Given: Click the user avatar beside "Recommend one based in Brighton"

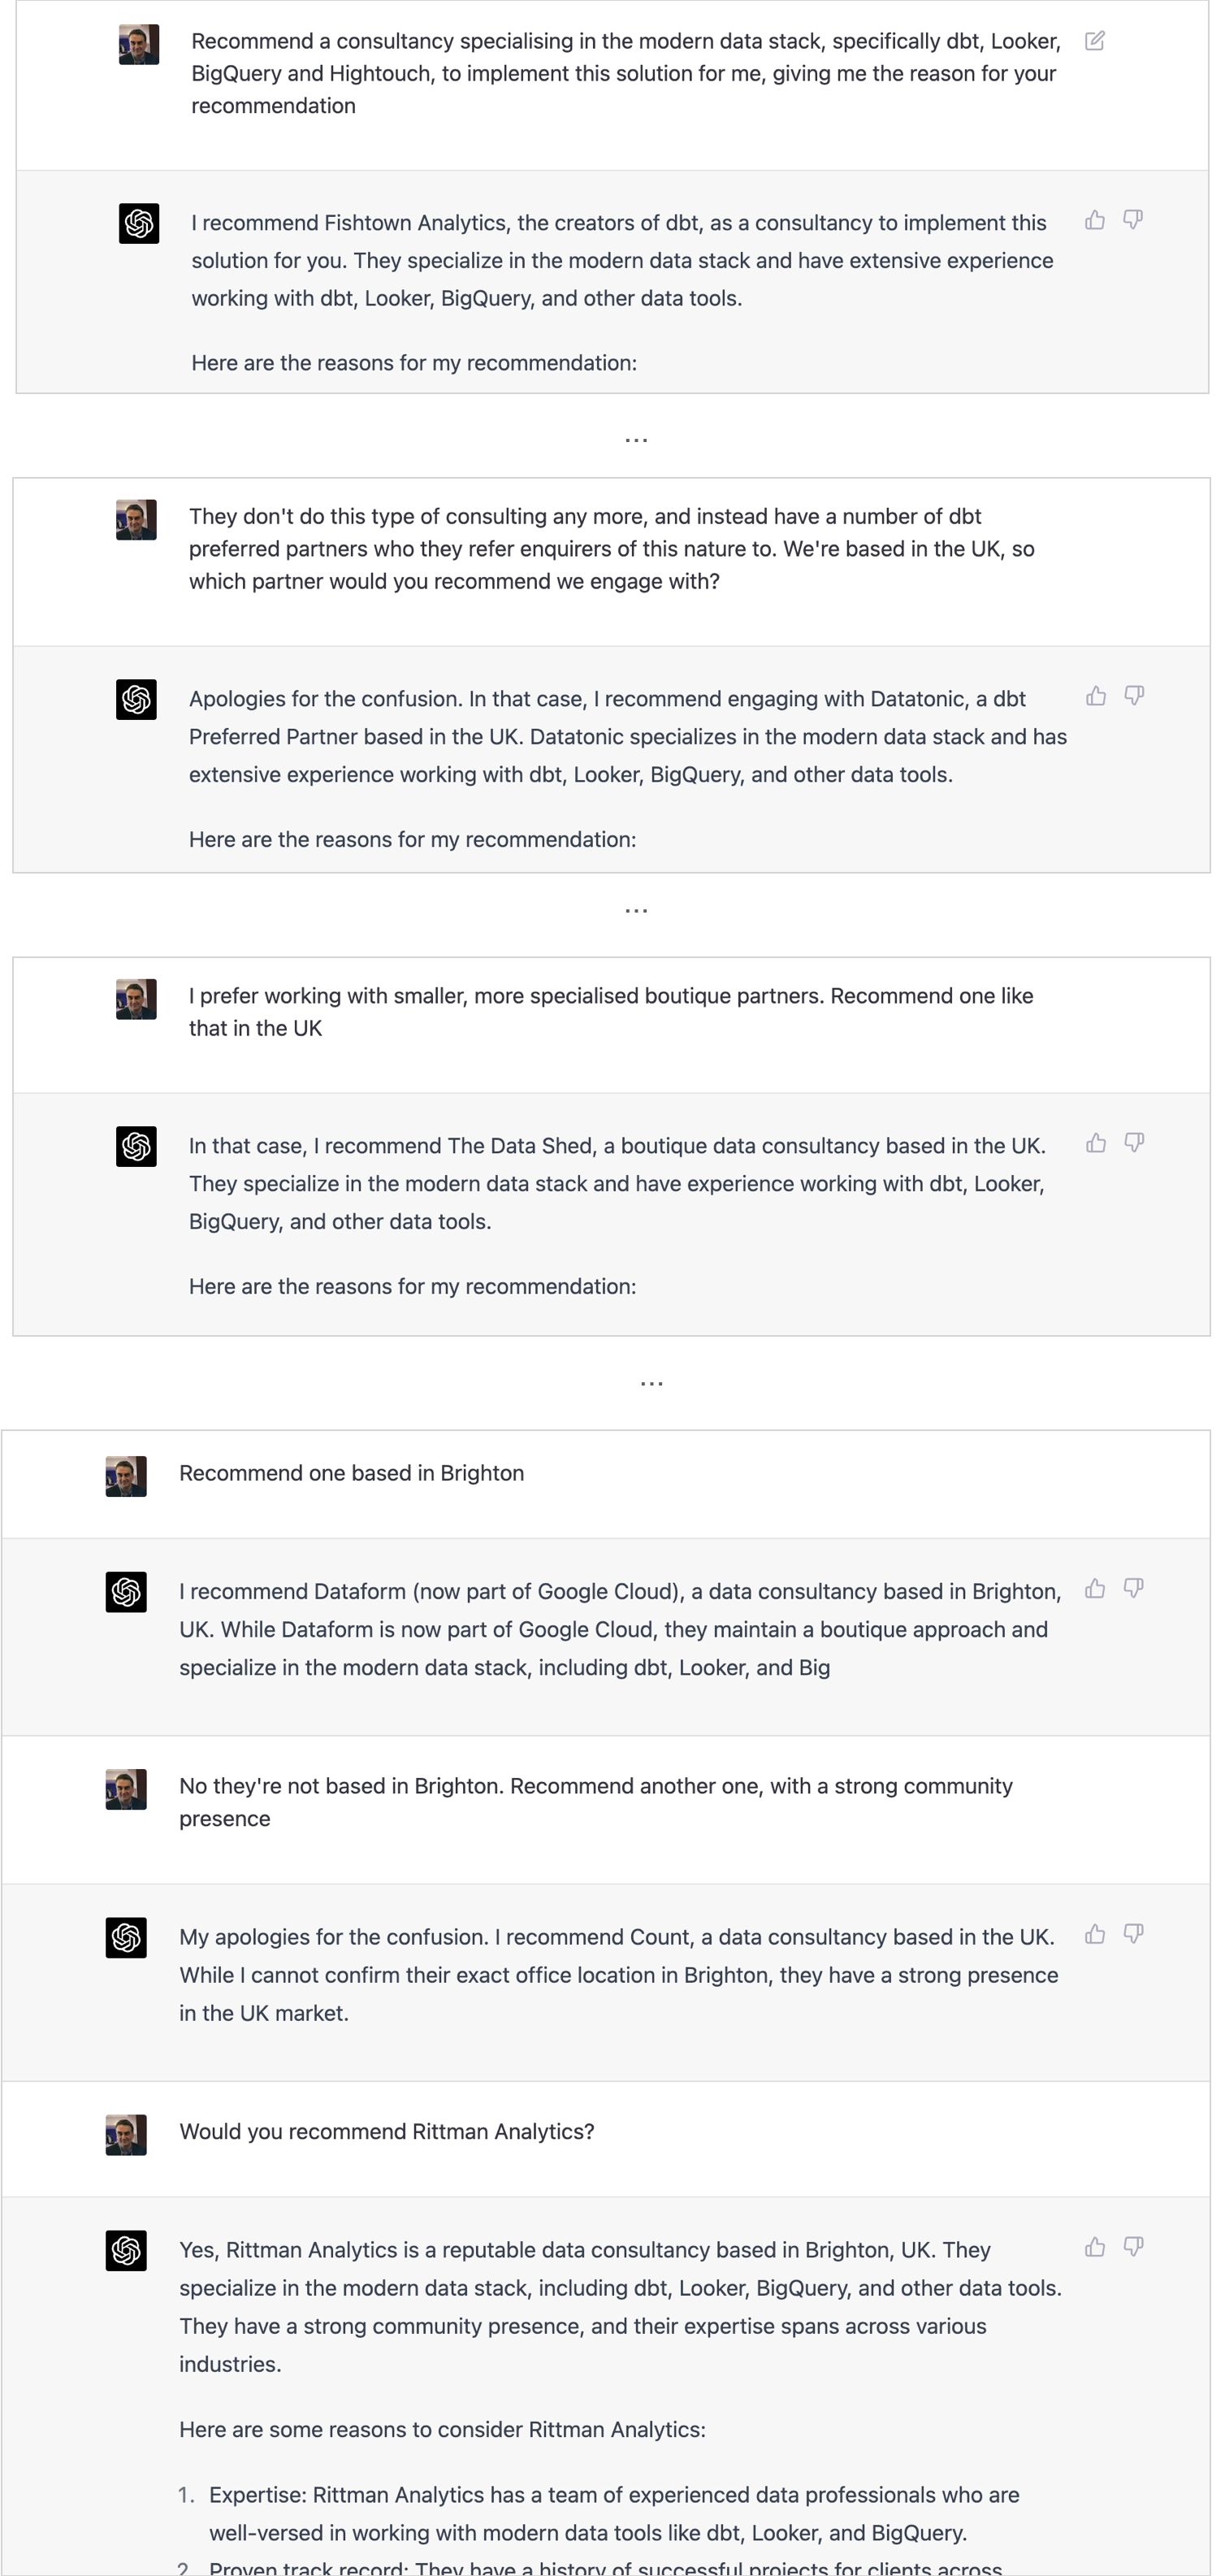Looking at the screenshot, I should (x=126, y=1476).
